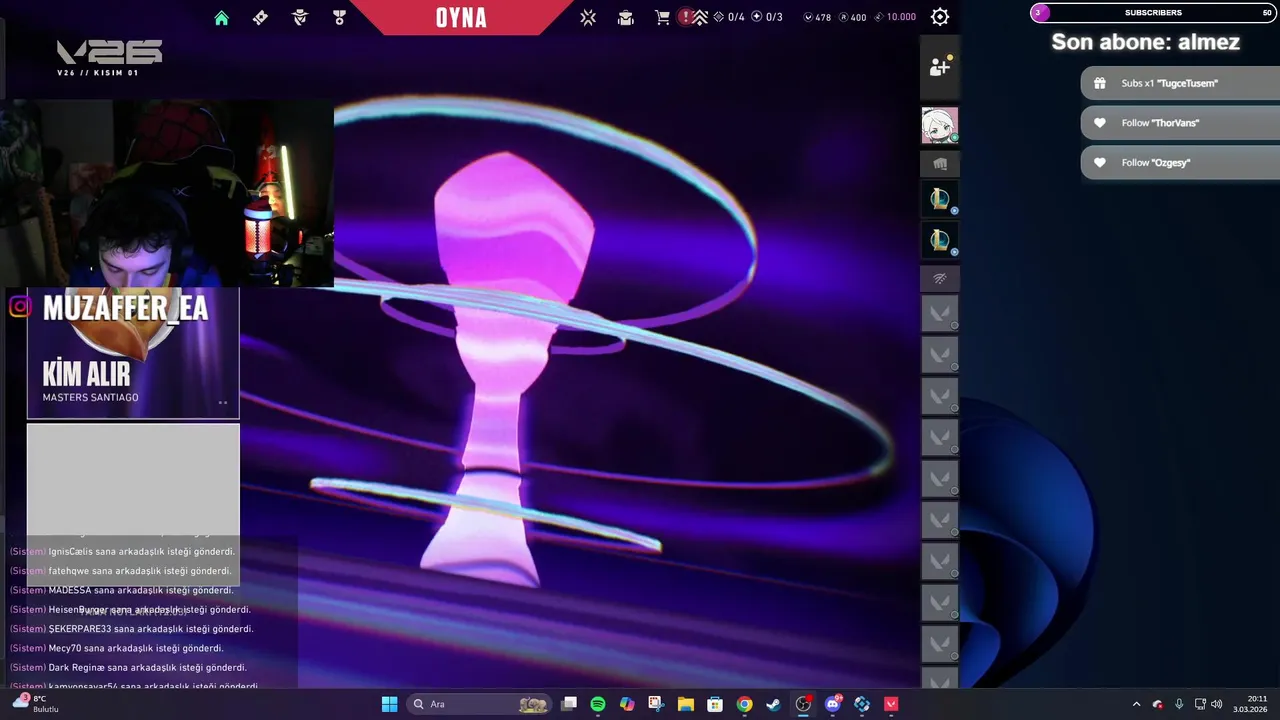Open the Store shopping cart icon
This screenshot has height=720, width=1280.
point(662,17)
